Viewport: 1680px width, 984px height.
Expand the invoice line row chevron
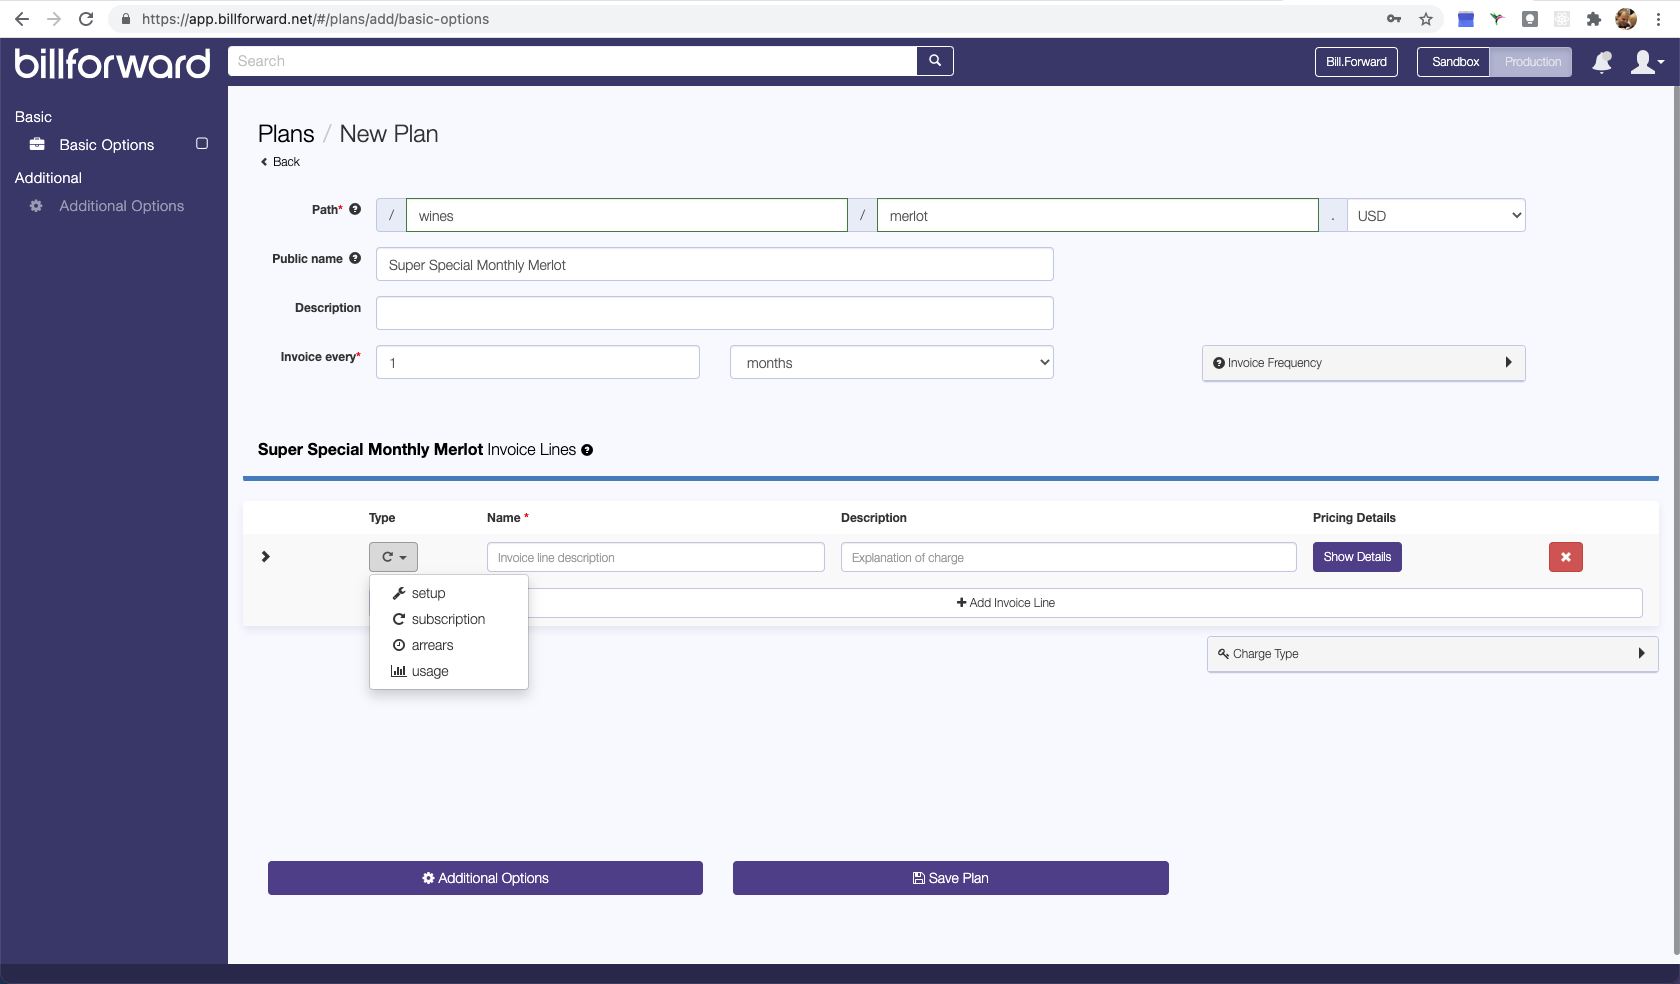click(x=265, y=557)
